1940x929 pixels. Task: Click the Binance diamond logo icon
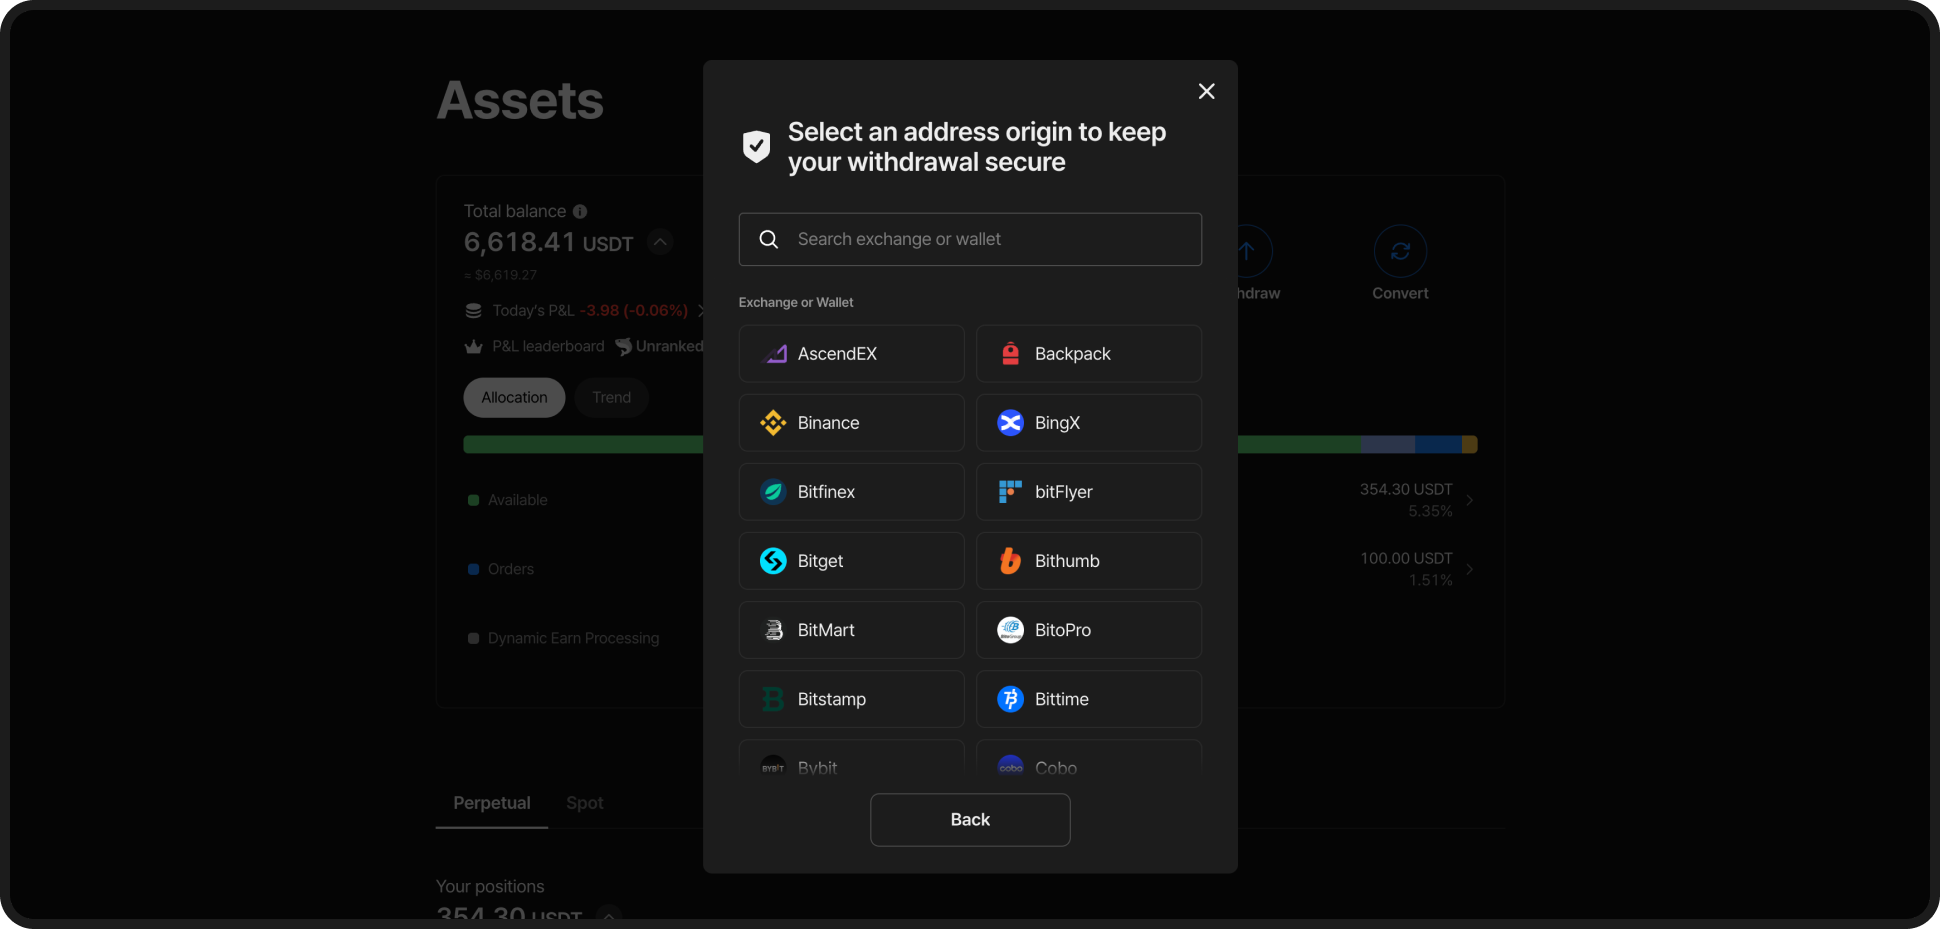point(773,423)
